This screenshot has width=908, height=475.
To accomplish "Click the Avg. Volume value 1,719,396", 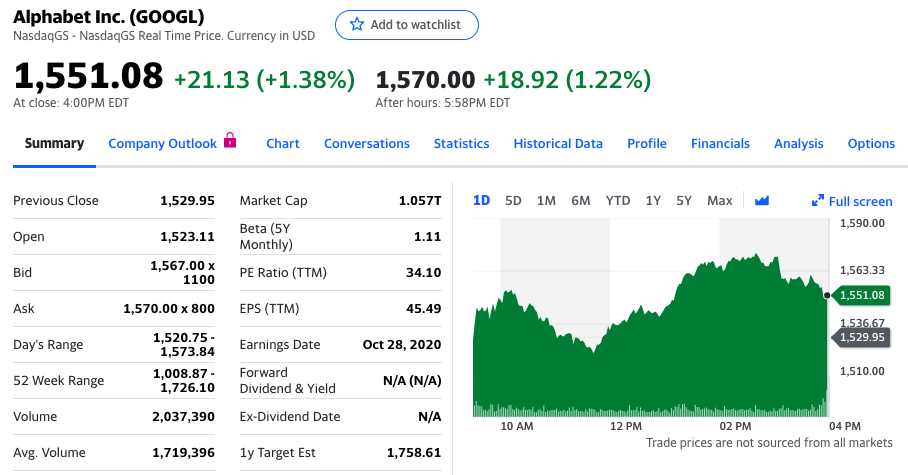I will tap(184, 452).
